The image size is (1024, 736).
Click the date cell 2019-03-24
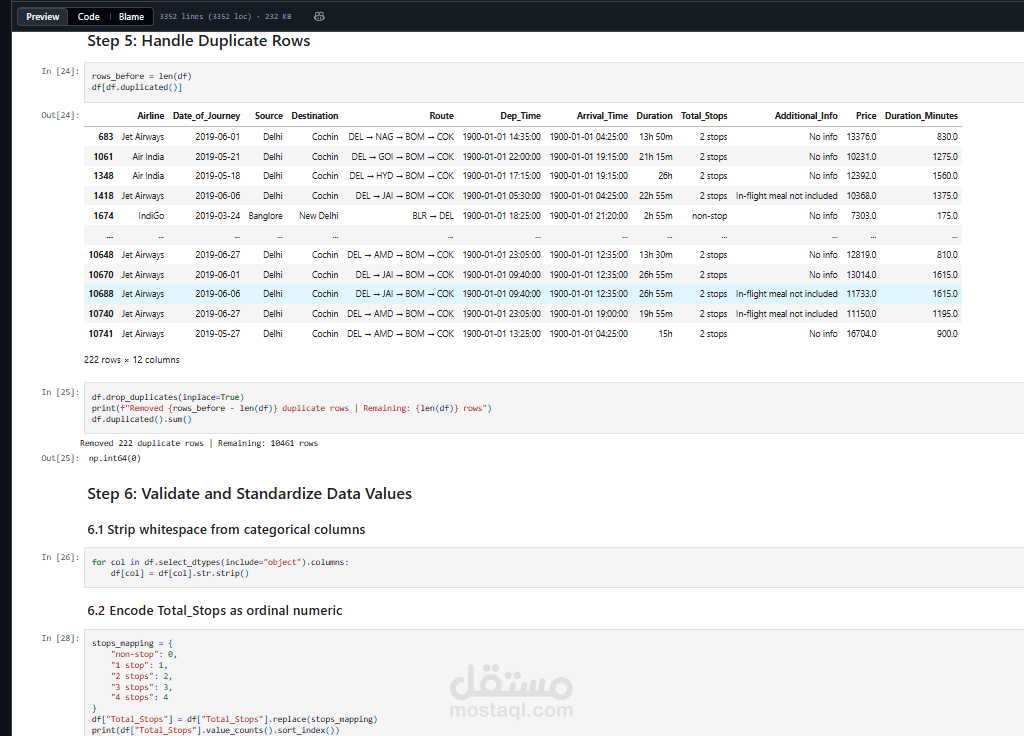pos(217,216)
